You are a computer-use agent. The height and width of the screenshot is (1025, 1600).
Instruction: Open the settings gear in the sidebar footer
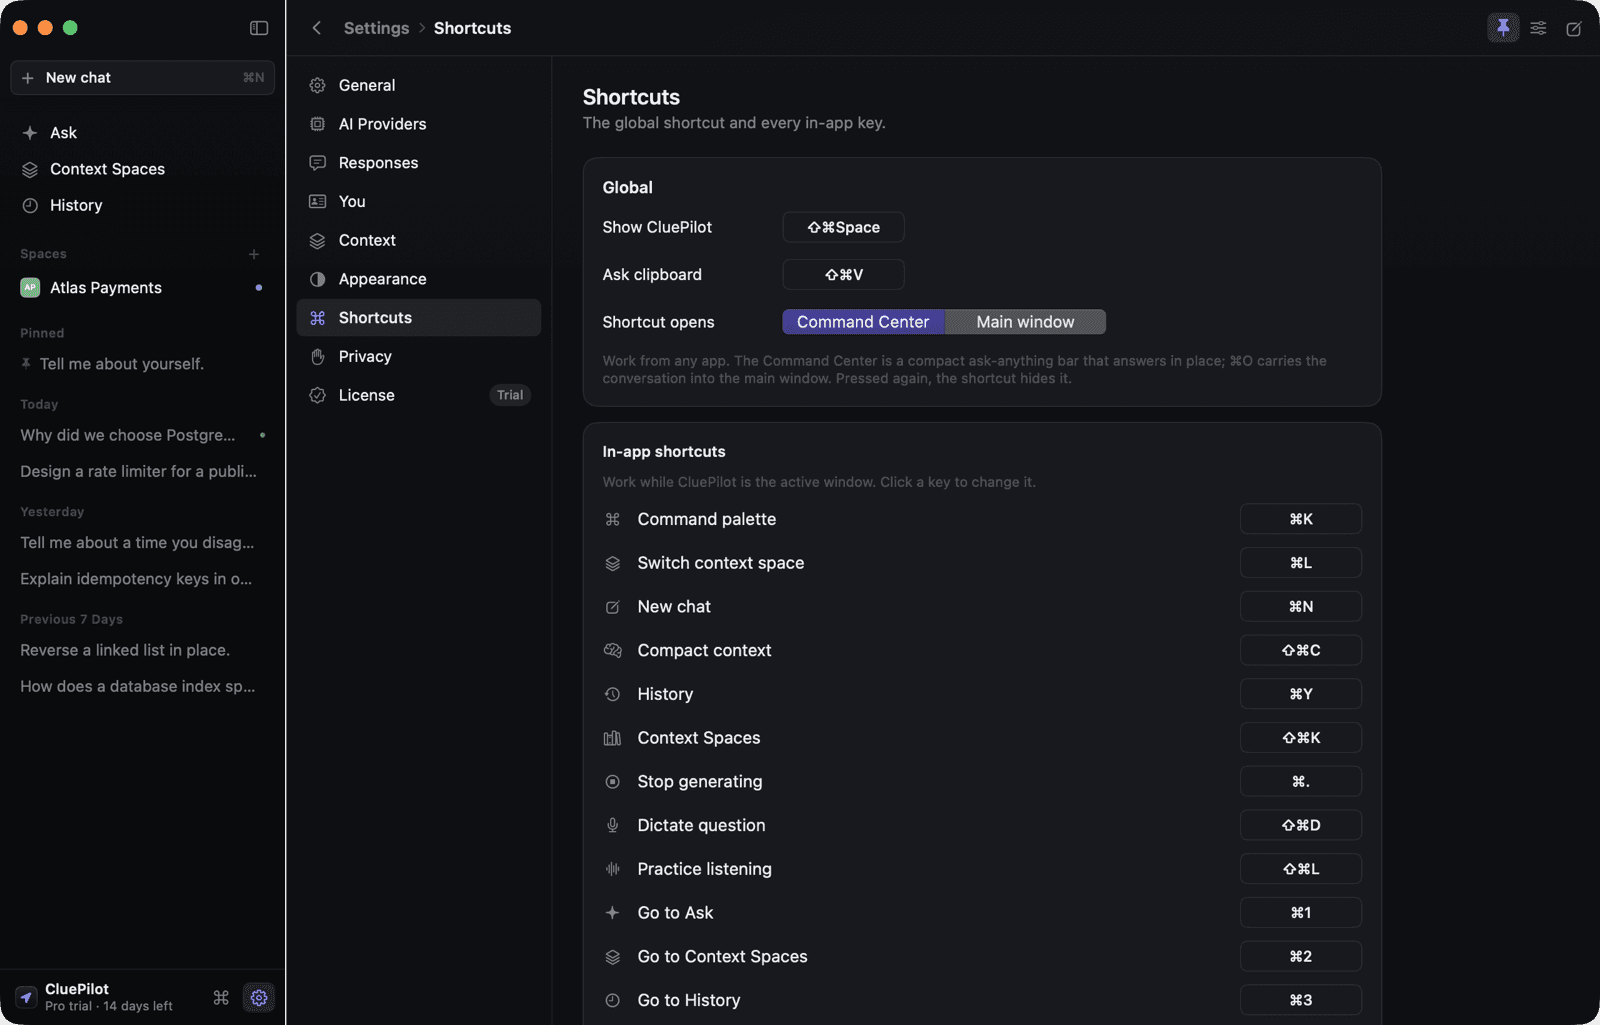click(259, 997)
